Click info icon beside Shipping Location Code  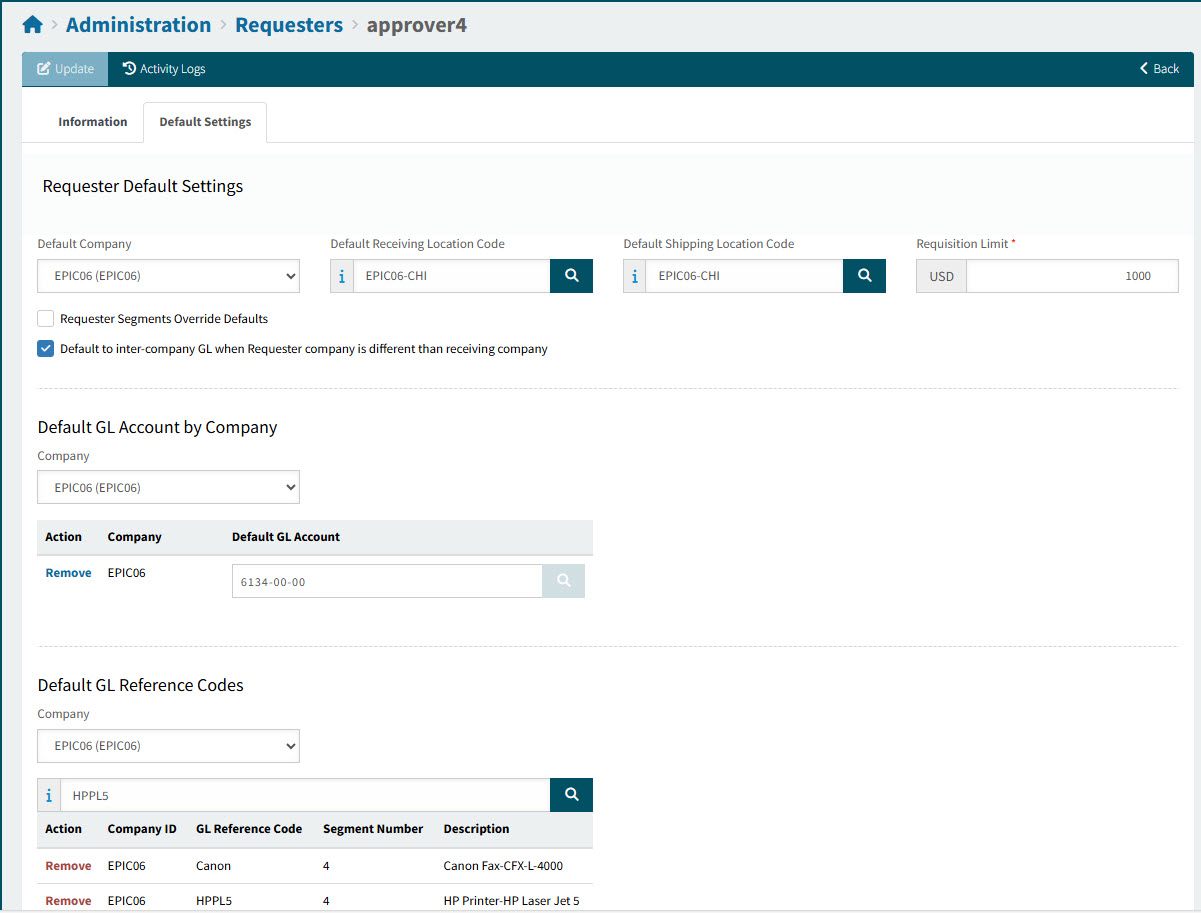click(635, 276)
